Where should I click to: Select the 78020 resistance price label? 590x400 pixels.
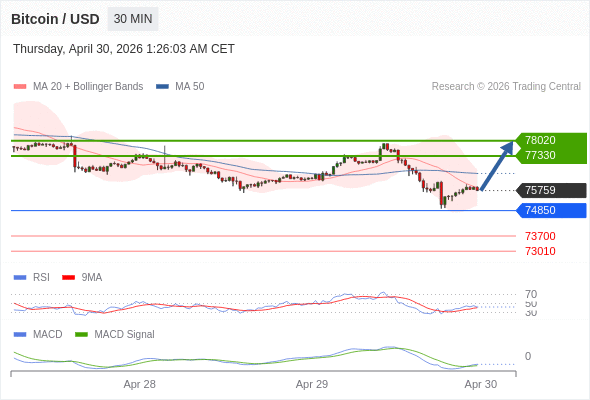point(540,140)
